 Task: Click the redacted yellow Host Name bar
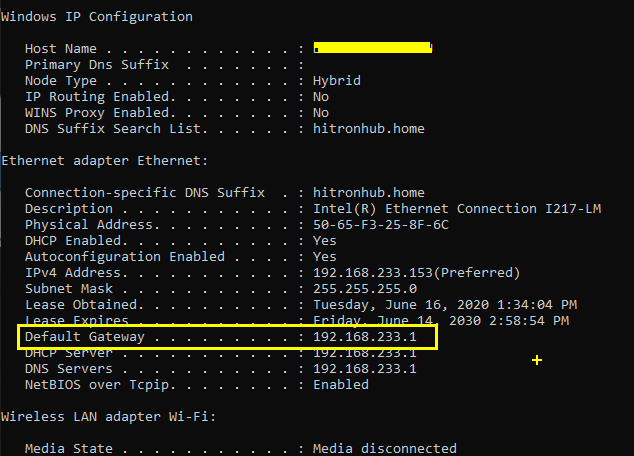click(x=373, y=48)
